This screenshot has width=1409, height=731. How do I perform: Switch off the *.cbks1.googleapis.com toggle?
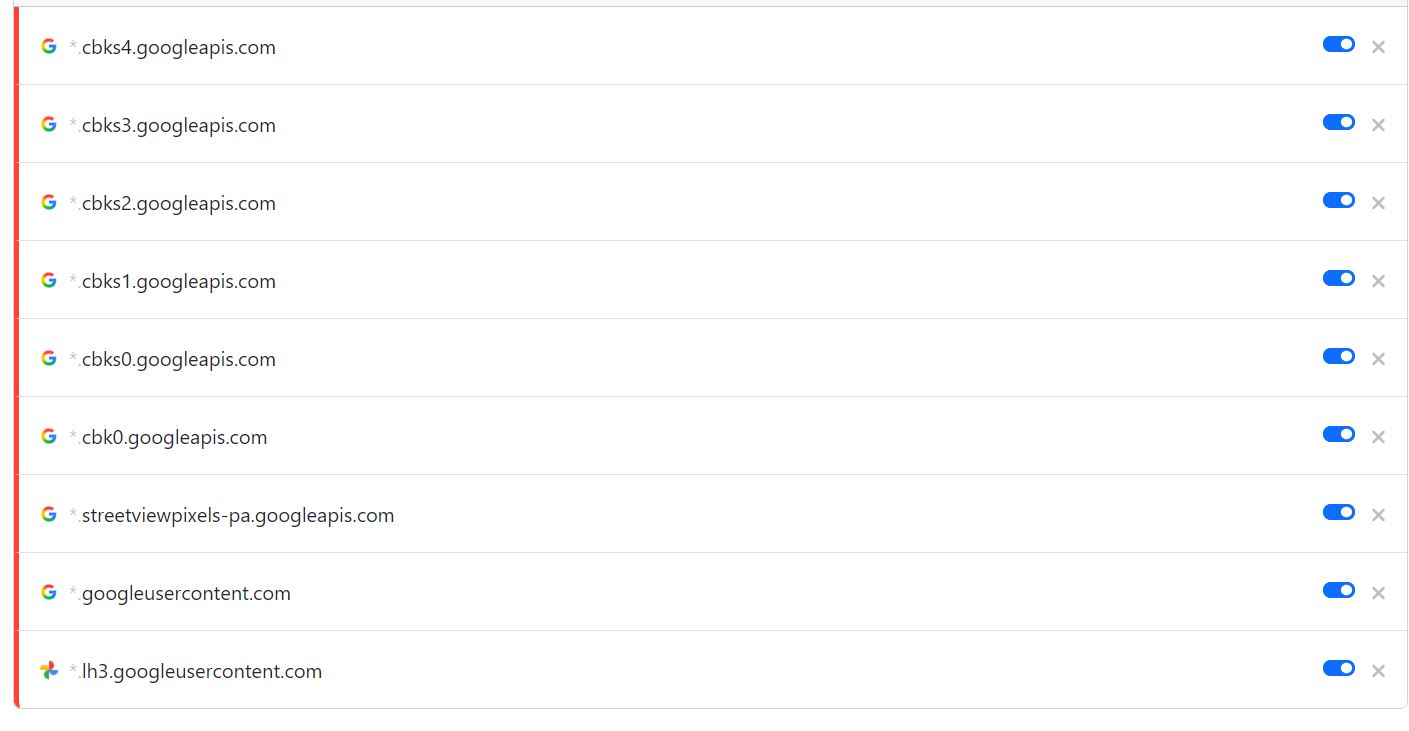click(x=1338, y=278)
